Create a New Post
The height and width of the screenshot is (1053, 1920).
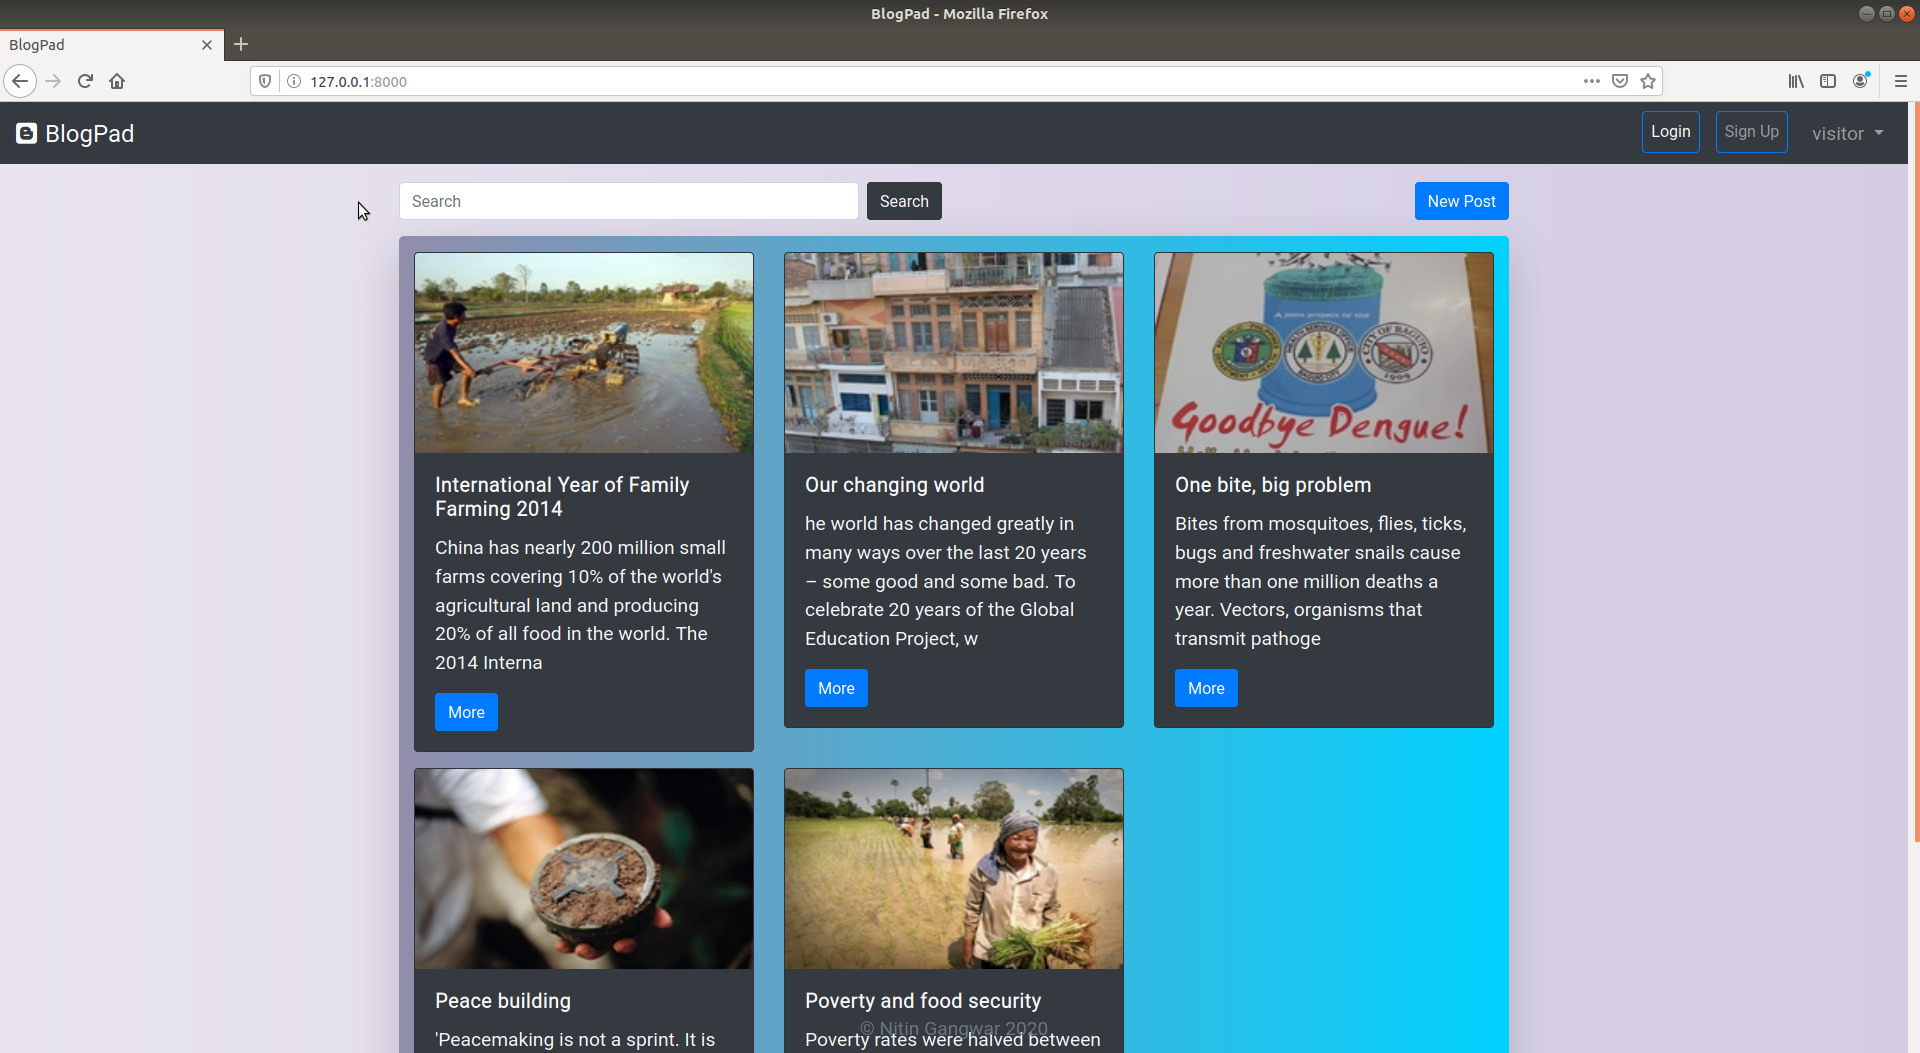[x=1461, y=201]
